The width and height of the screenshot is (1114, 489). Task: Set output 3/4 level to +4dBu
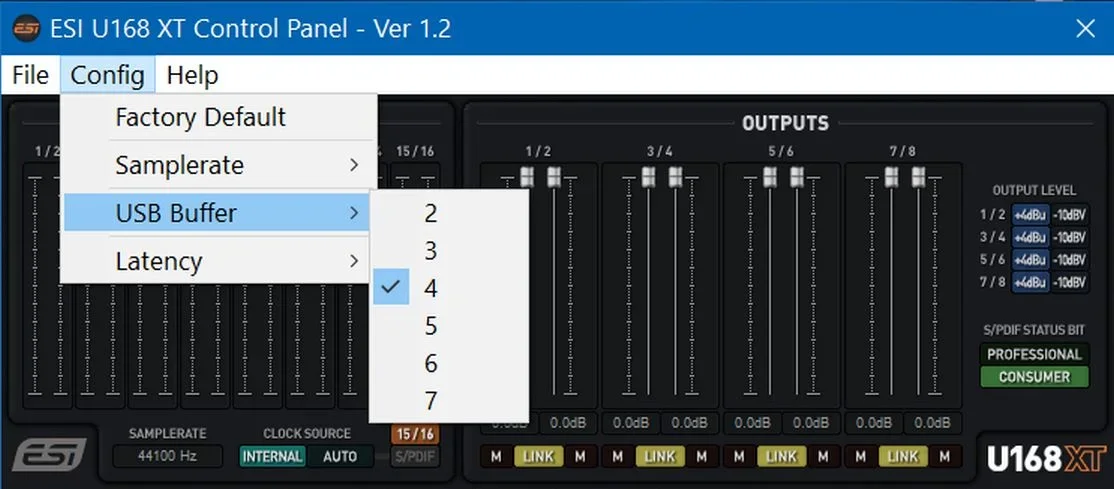click(x=1030, y=237)
